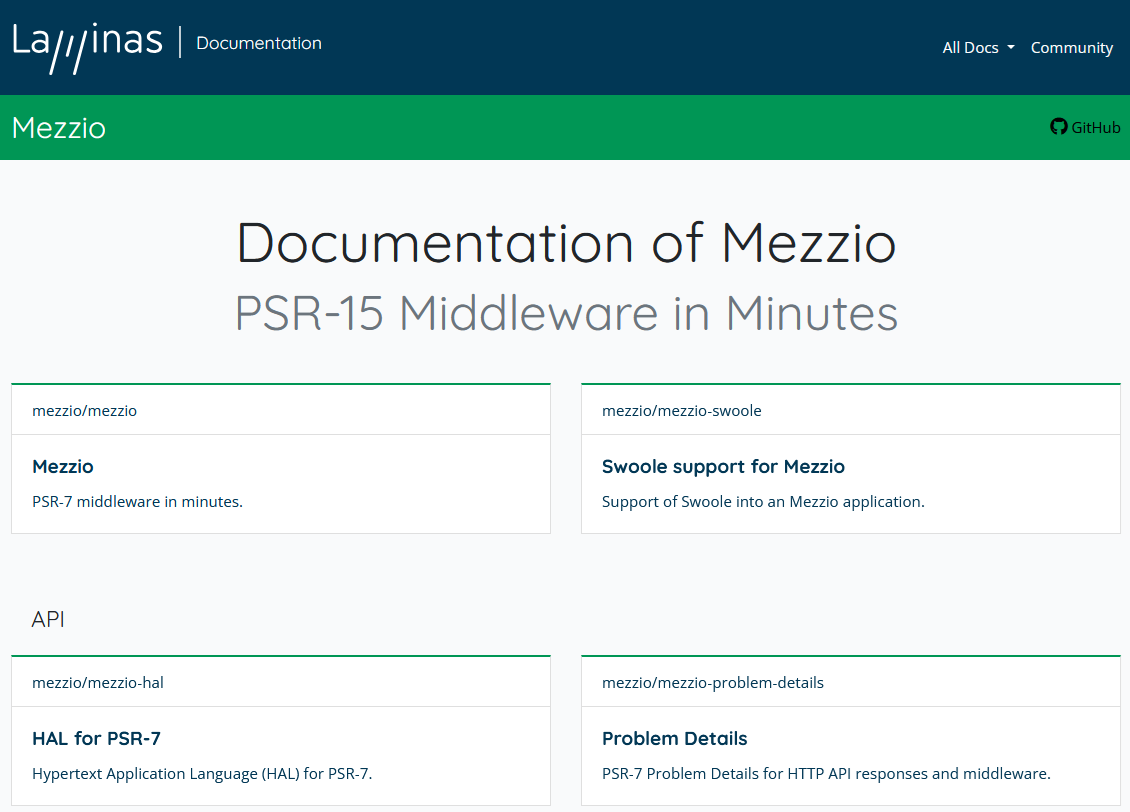This screenshot has height=812, width=1130.
Task: Open the Problem Details docs
Action: click(675, 739)
